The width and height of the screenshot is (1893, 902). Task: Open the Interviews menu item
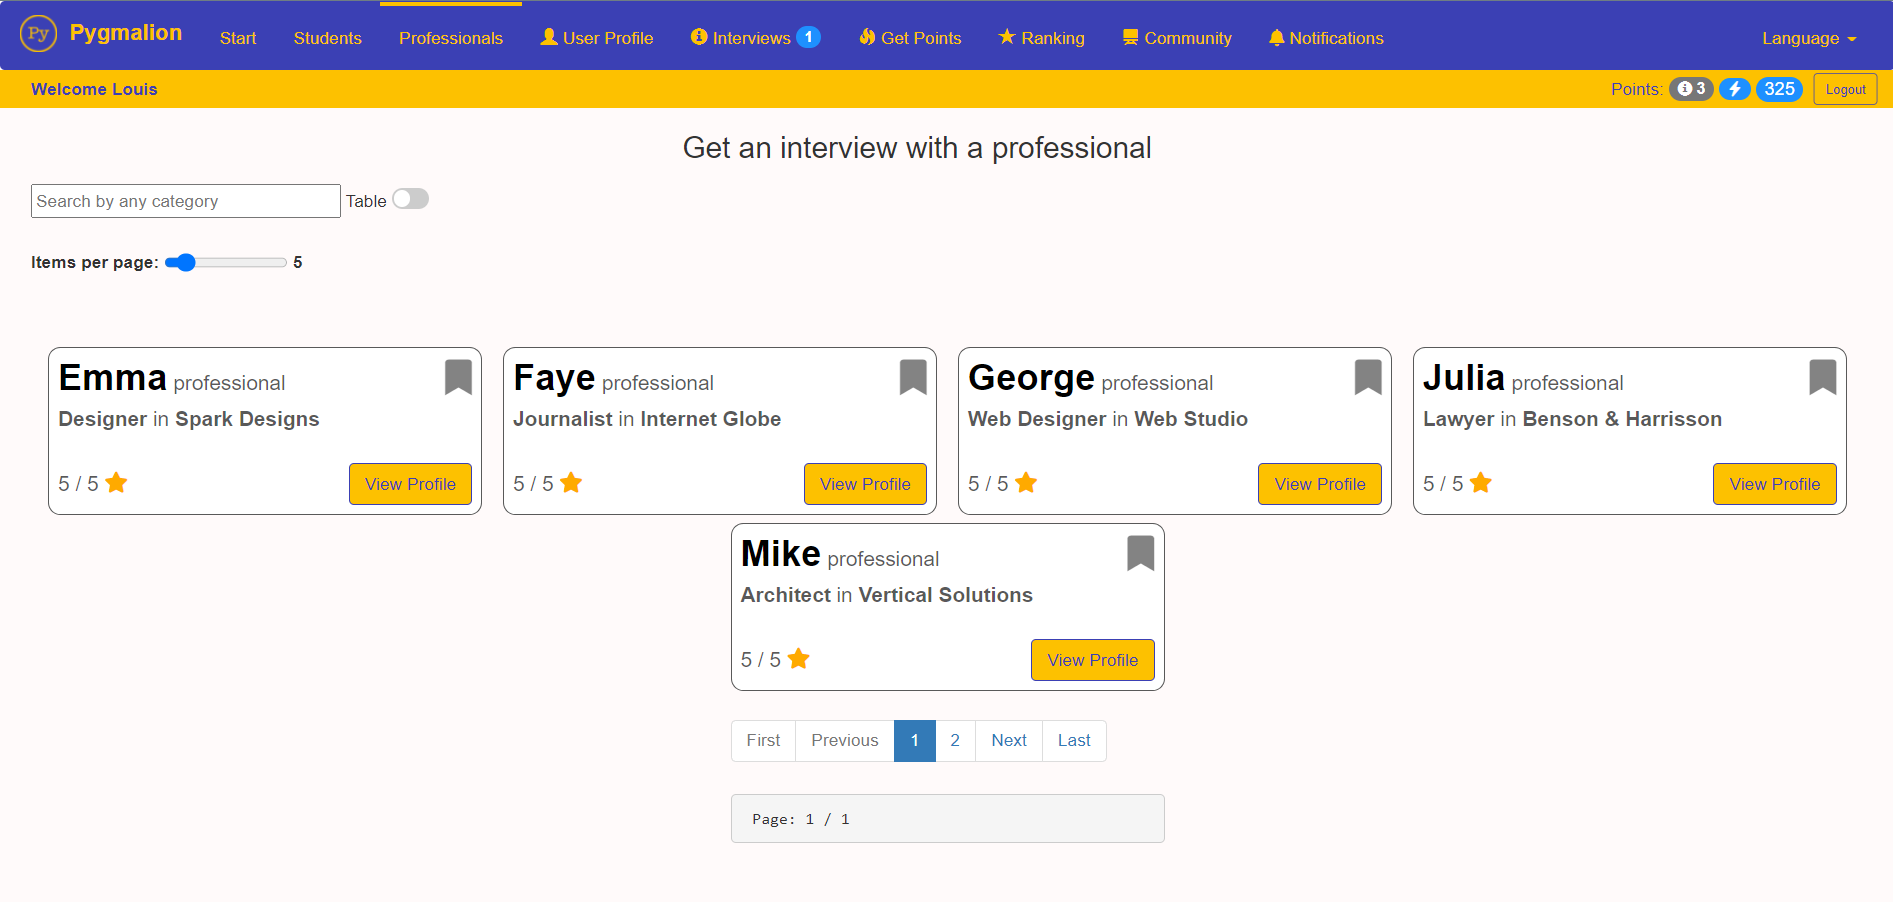(x=755, y=38)
